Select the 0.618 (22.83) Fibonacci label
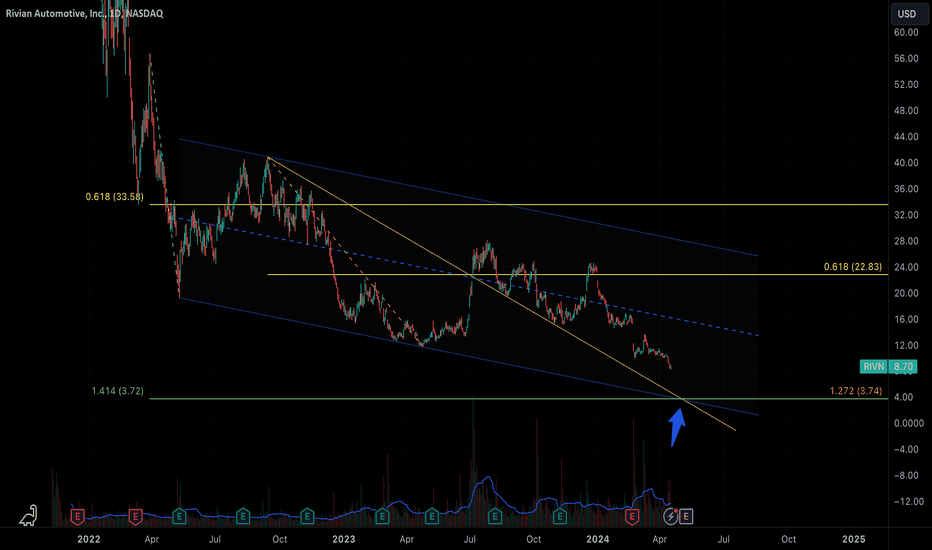Viewport: 932px width, 550px height. click(x=853, y=267)
